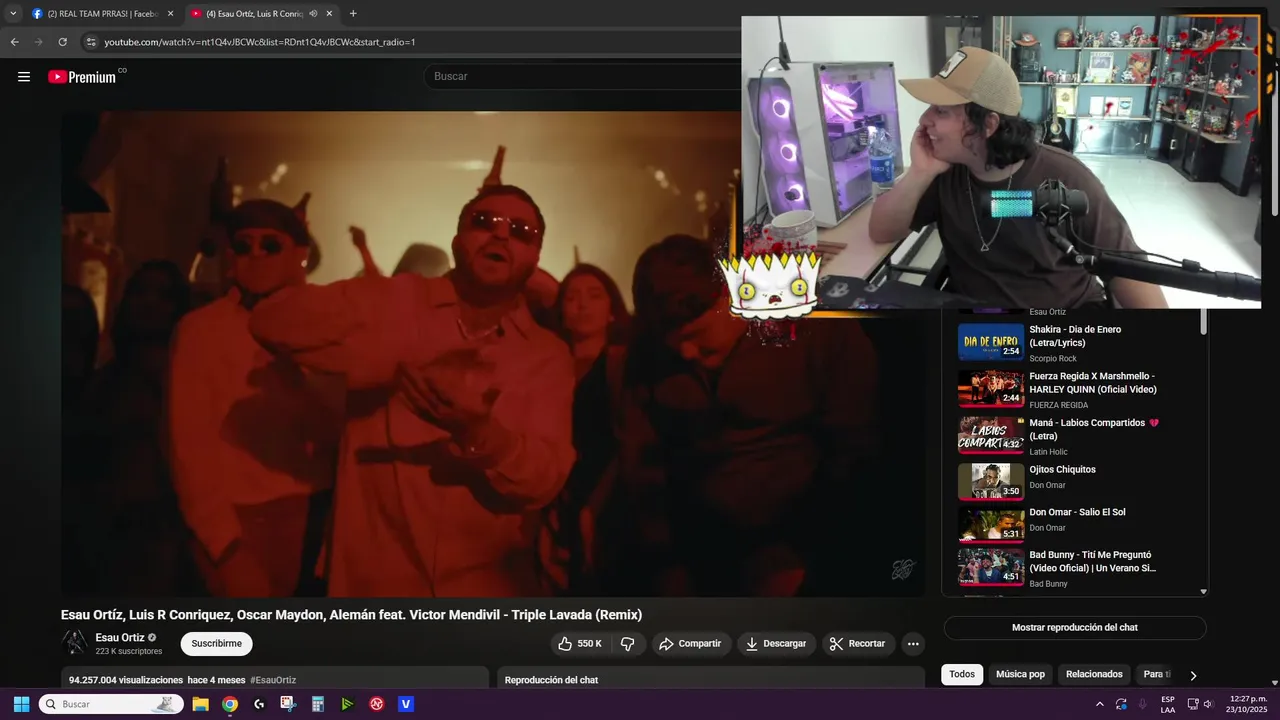The image size is (1280, 720).
Task: Show hidden system tray icons
Action: pyautogui.click(x=1100, y=704)
